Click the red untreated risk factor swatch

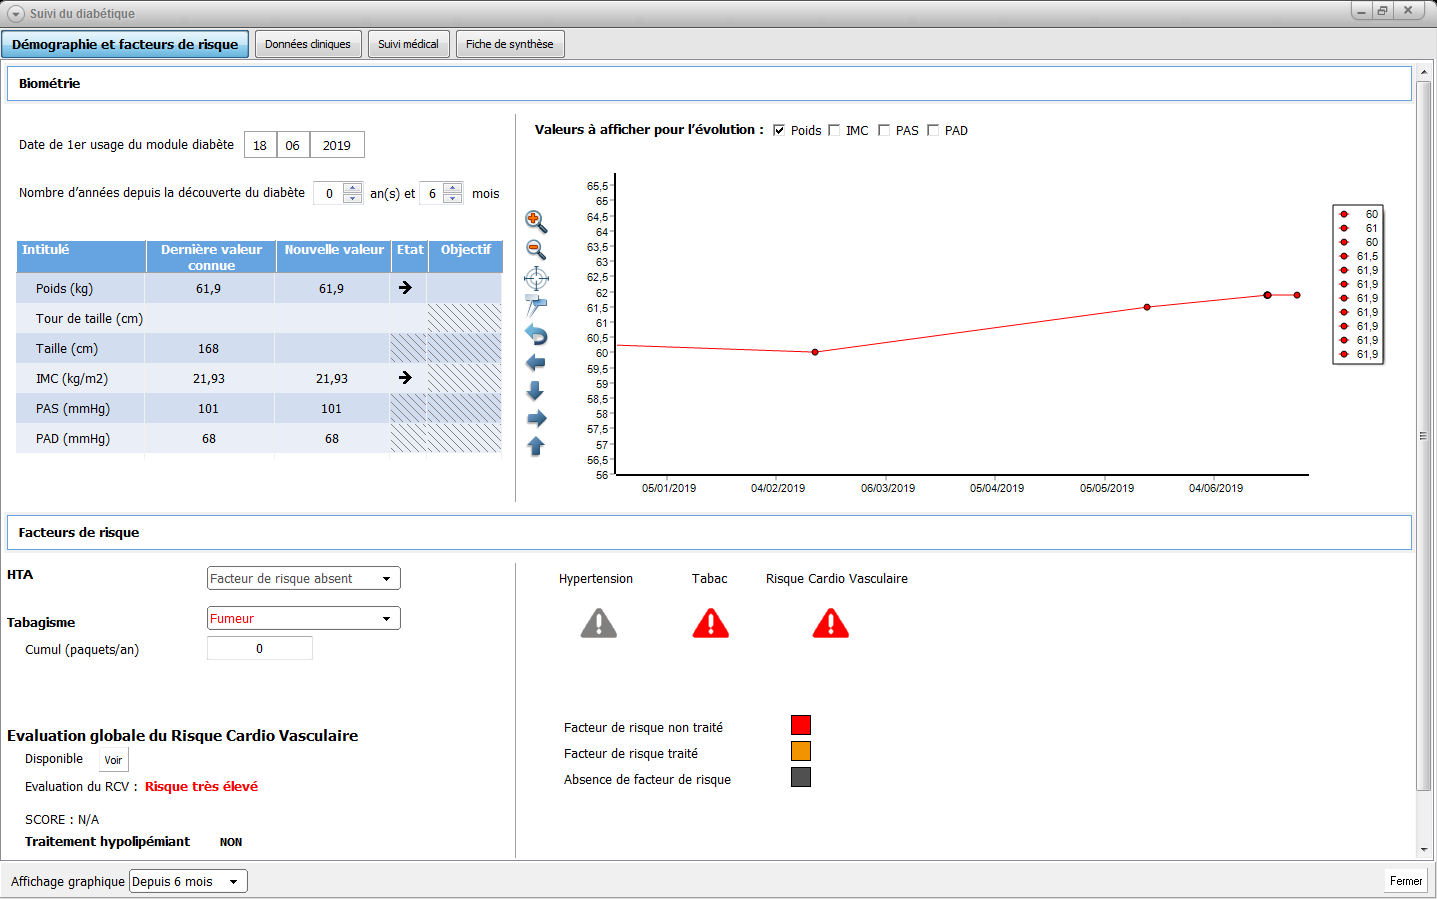point(801,725)
